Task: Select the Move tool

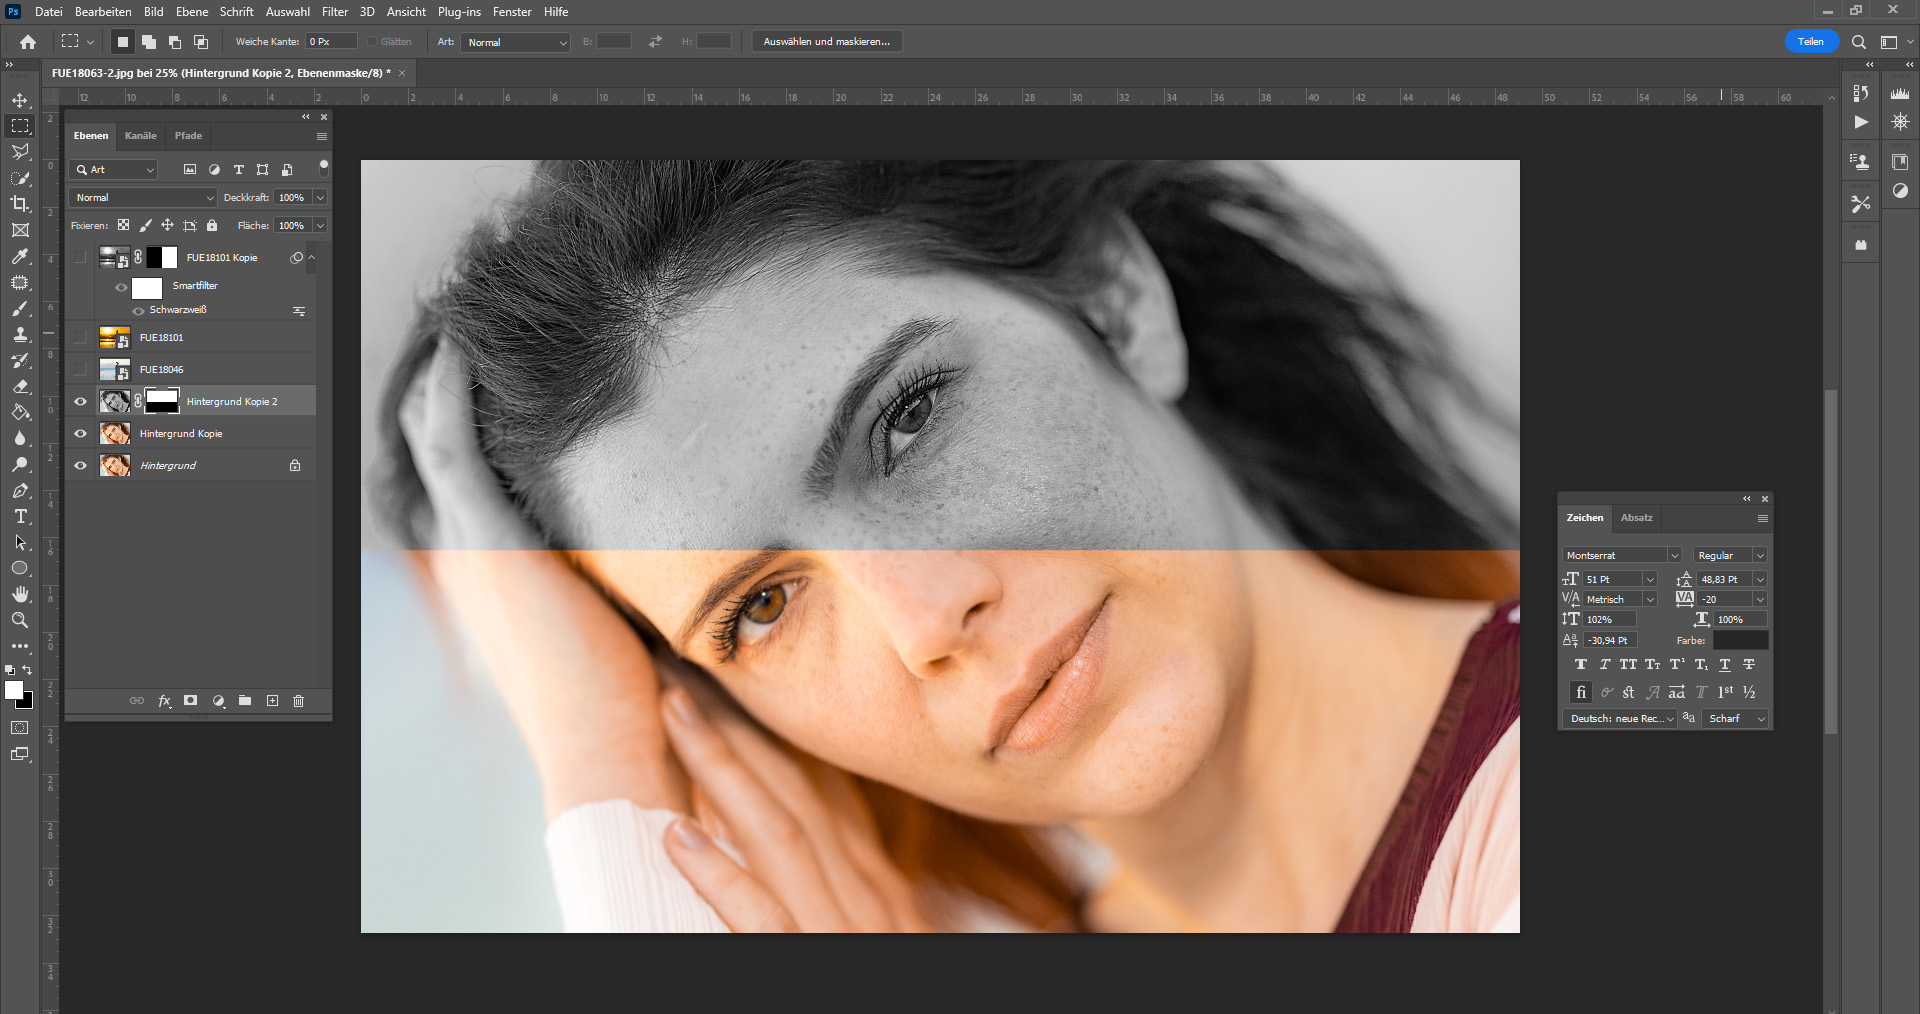Action: click(20, 100)
